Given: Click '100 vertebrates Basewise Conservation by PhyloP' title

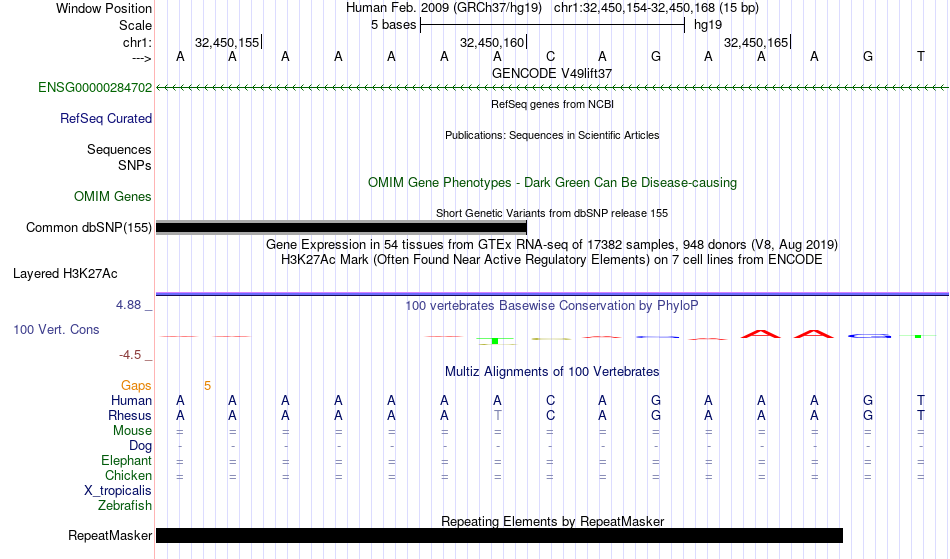Looking at the screenshot, I should pos(552,305).
